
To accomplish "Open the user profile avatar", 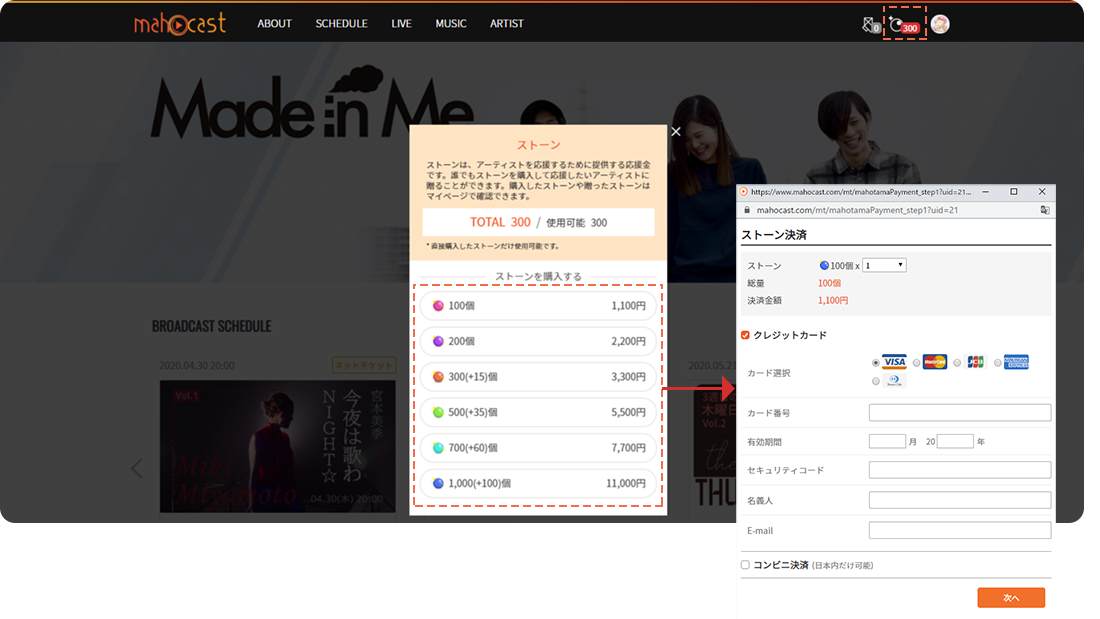I will tap(940, 24).
